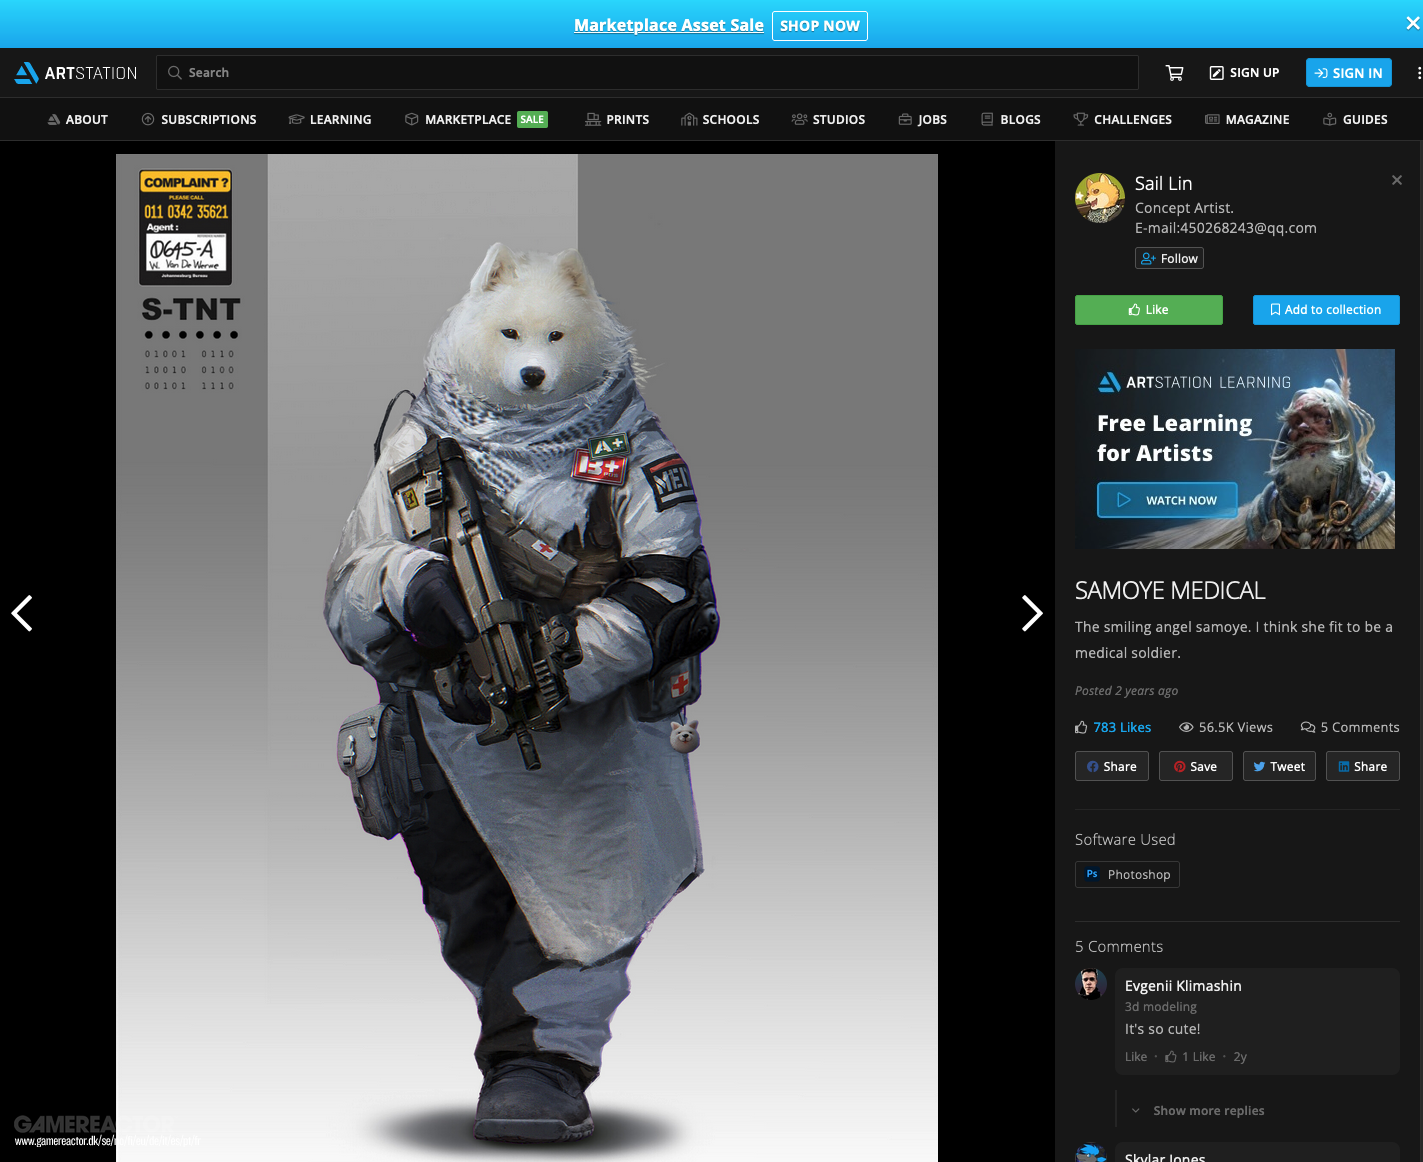The image size is (1423, 1162).
Task: Click SHOP NOW in the sale banner
Action: point(819,25)
